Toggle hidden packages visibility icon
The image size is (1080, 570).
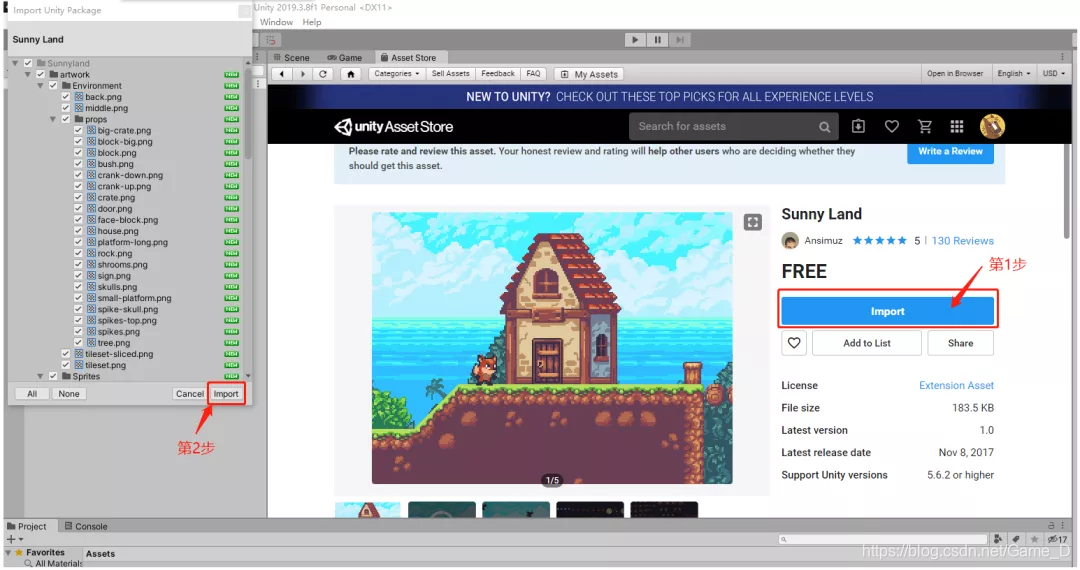click(1057, 539)
